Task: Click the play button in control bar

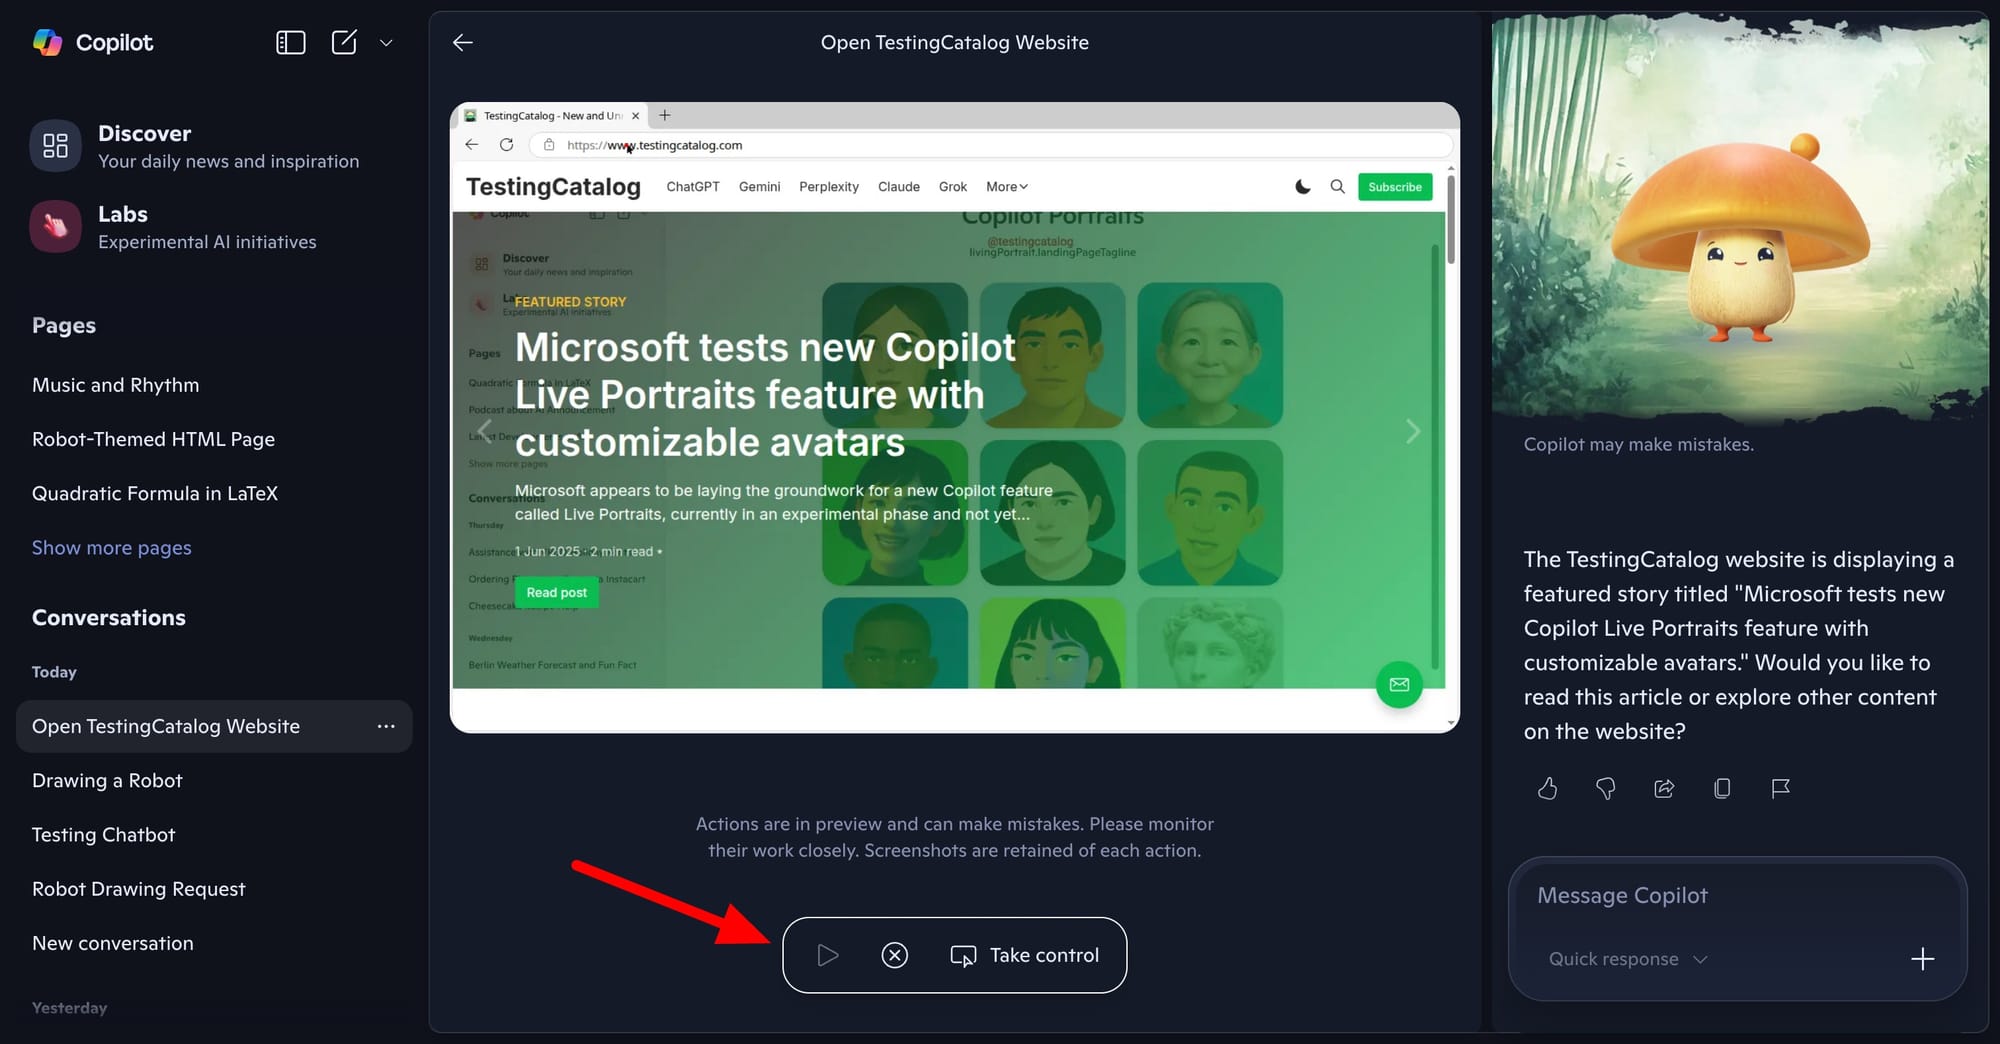Action: [827, 956]
